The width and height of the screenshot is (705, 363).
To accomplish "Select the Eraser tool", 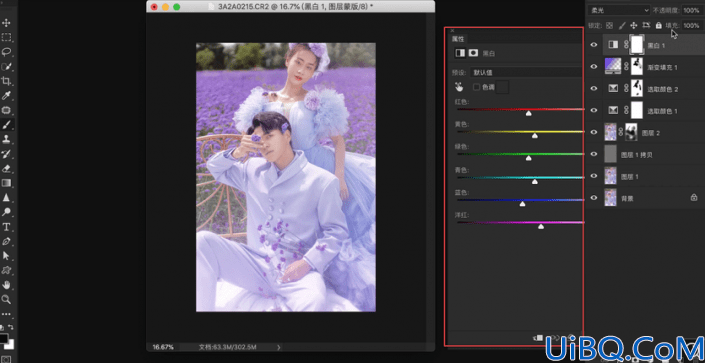I will (6, 169).
